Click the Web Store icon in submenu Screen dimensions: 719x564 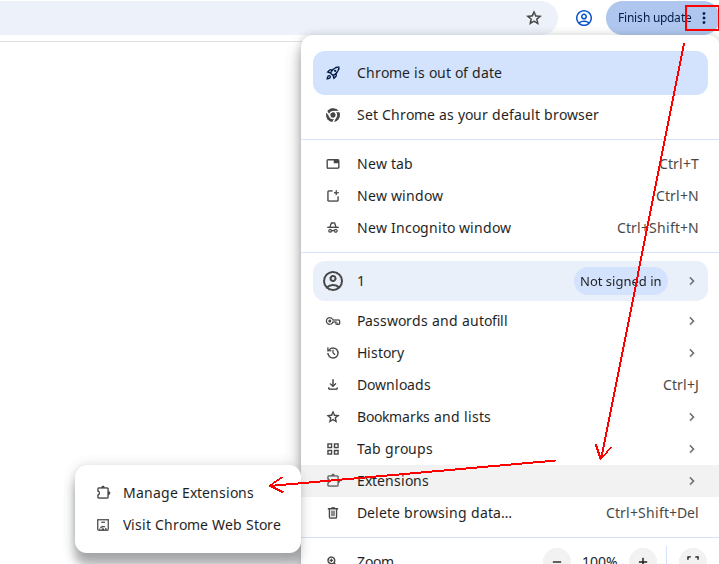tap(103, 525)
